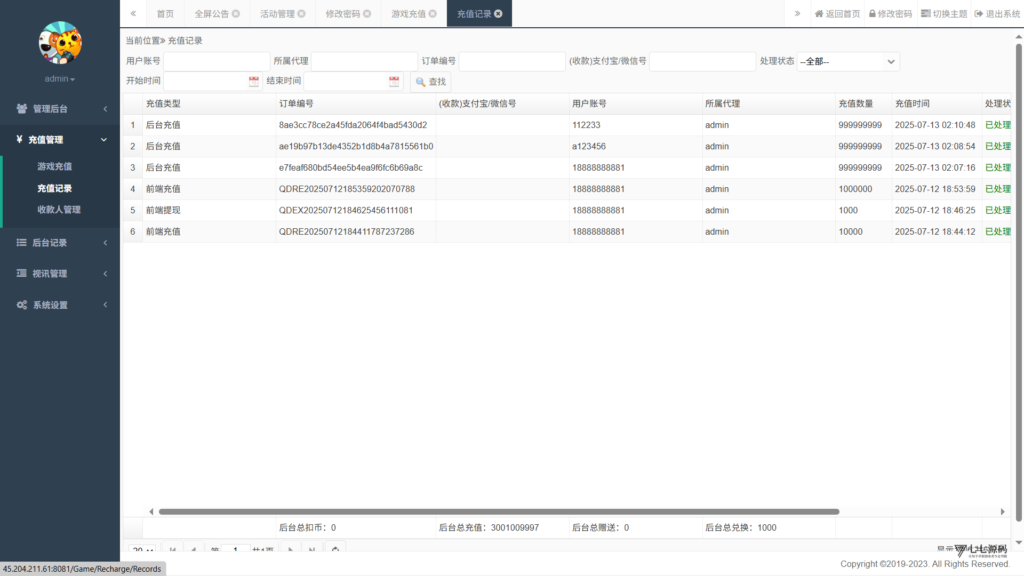Click the tab-strip scroll-left double arrow
This screenshot has width=1024, height=576.
133,13
